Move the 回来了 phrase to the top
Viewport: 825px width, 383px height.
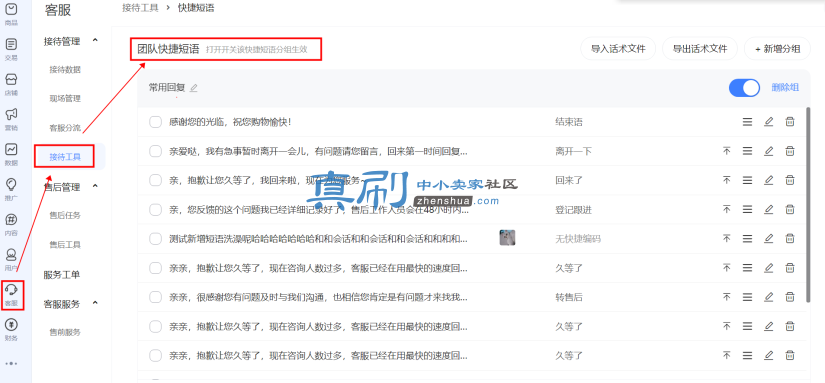pos(727,180)
